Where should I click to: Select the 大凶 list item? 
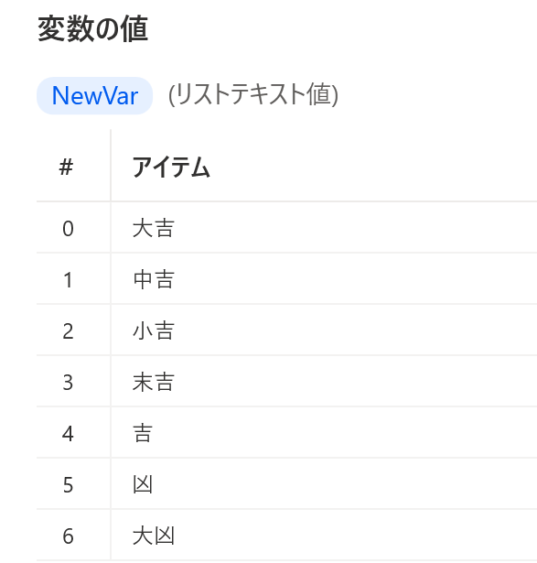(153, 536)
